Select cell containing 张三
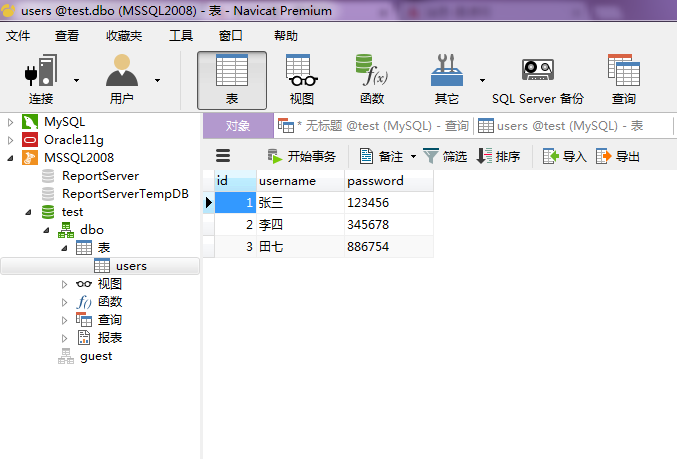 [x=301, y=203]
